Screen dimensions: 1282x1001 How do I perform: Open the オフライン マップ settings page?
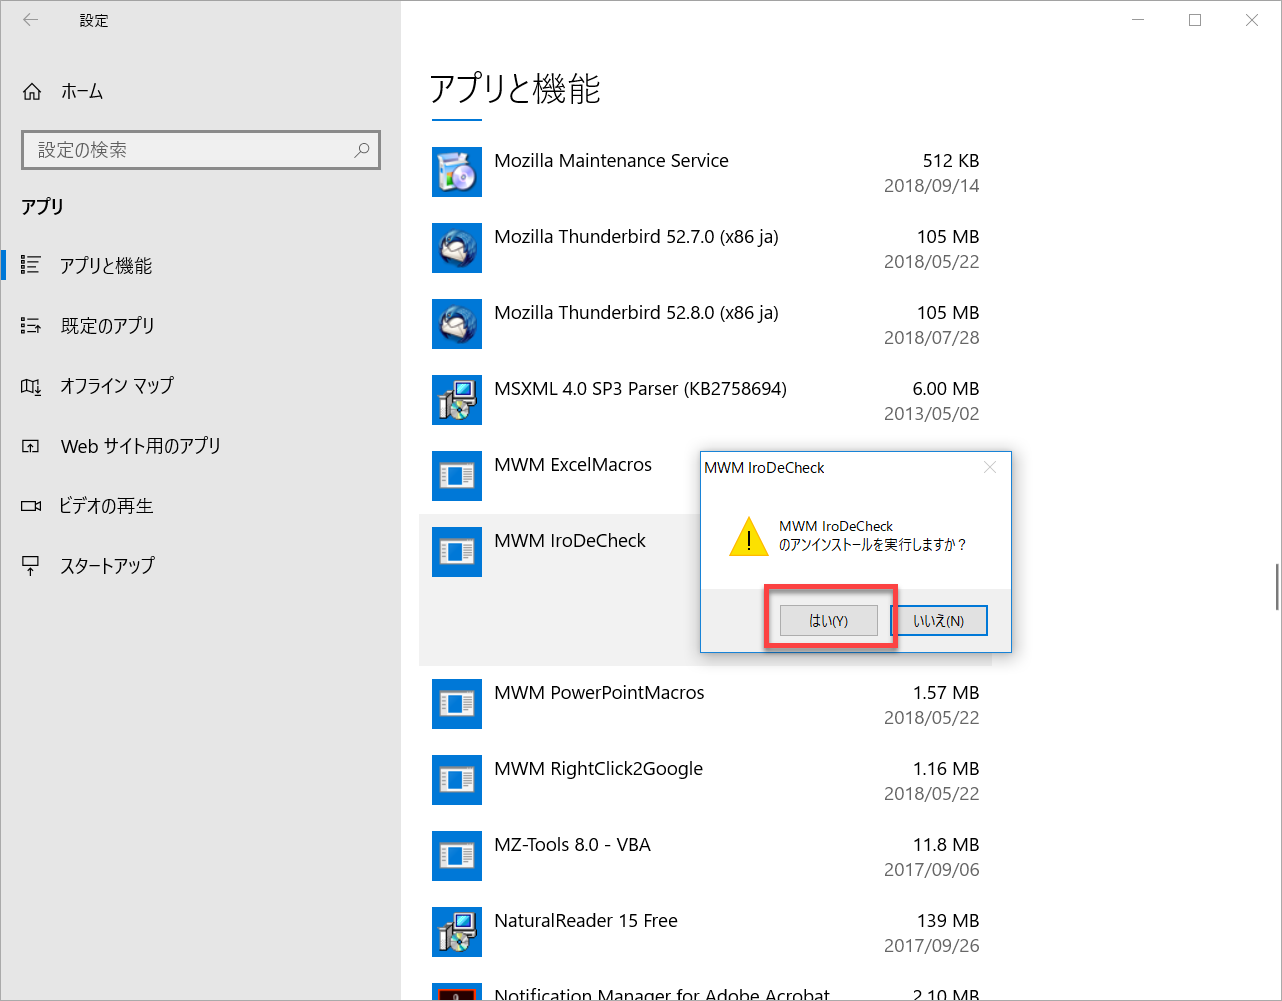point(116,386)
